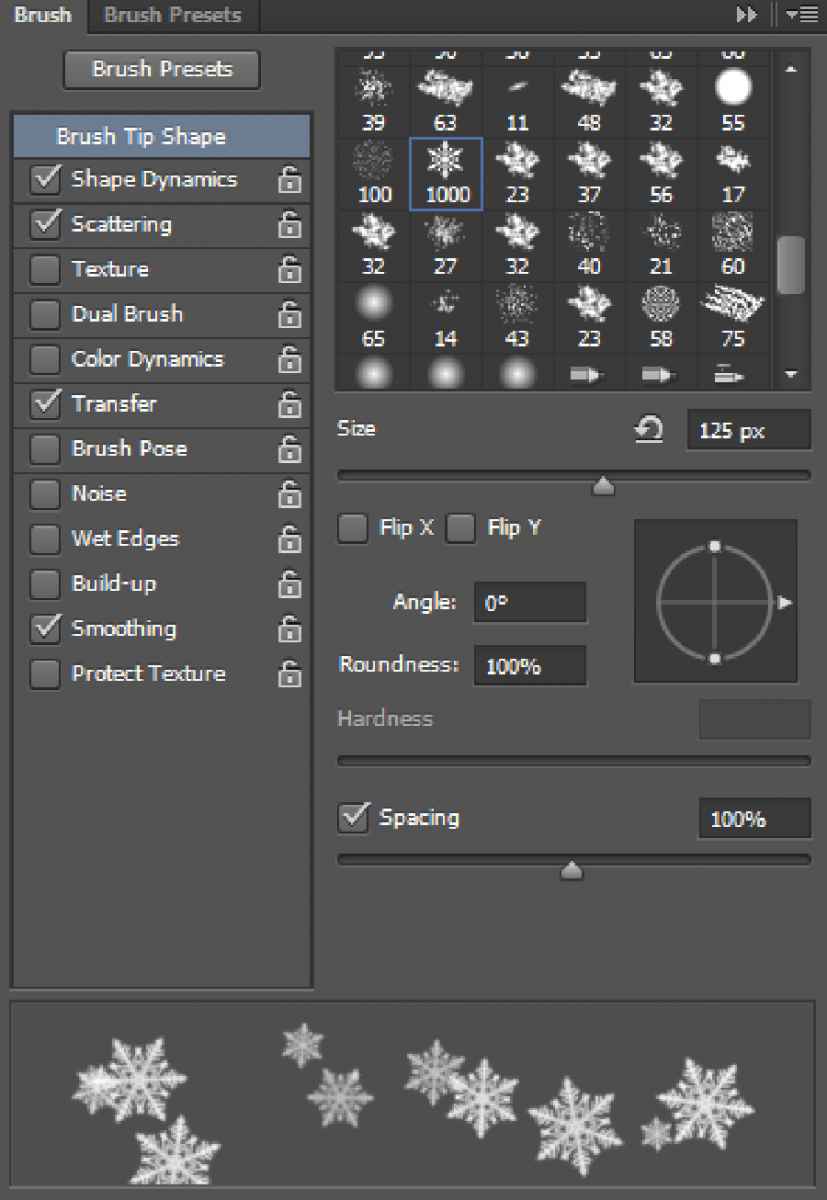Click the lock icon next to Scattering
Image resolution: width=827 pixels, height=1200 pixels.
(289, 225)
